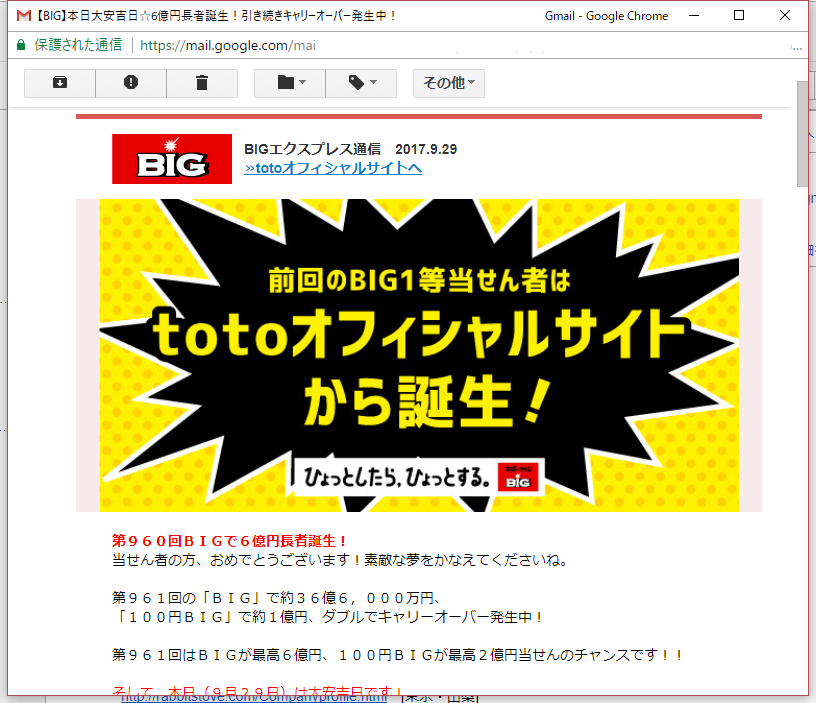
Task: Click the rabbitstove.com link in the background window
Action: click(254, 698)
